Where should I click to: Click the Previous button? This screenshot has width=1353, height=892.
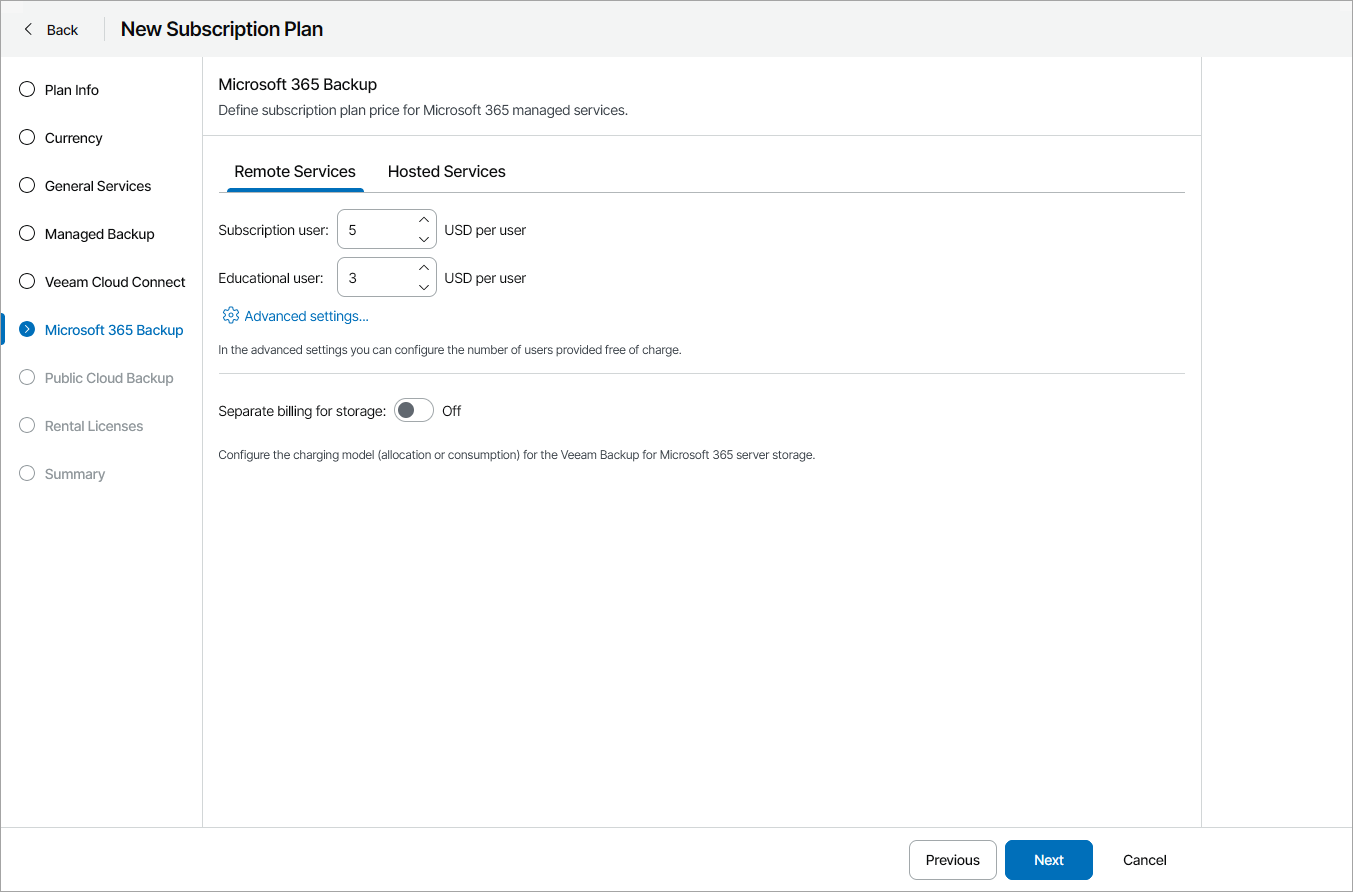coord(952,860)
